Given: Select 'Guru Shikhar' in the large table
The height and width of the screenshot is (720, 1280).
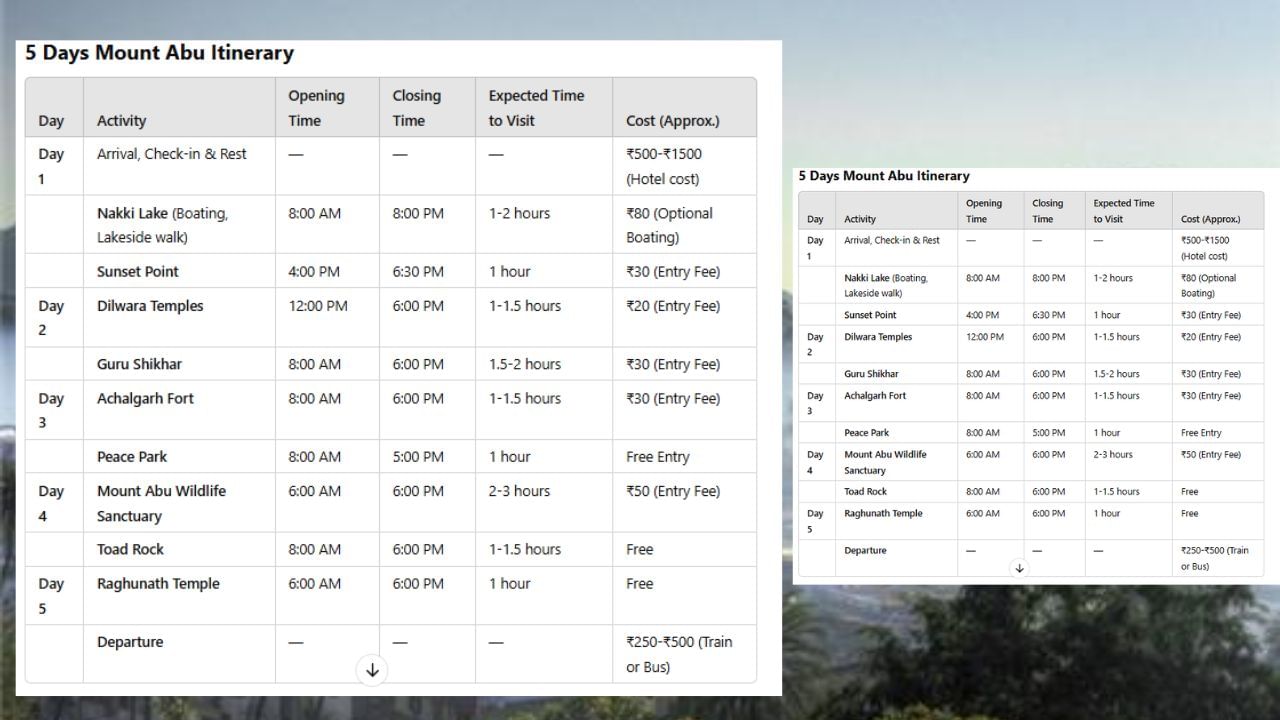Looking at the screenshot, I should (x=139, y=364).
